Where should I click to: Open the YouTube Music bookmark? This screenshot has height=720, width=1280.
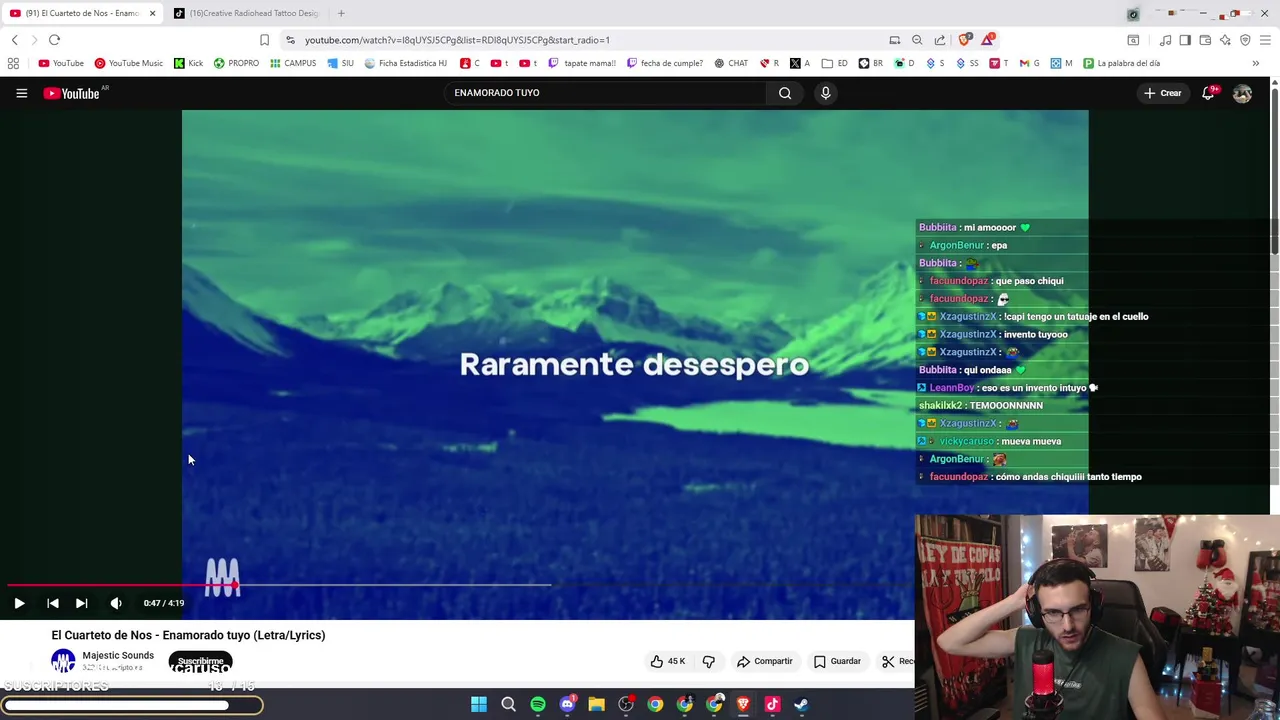[128, 63]
